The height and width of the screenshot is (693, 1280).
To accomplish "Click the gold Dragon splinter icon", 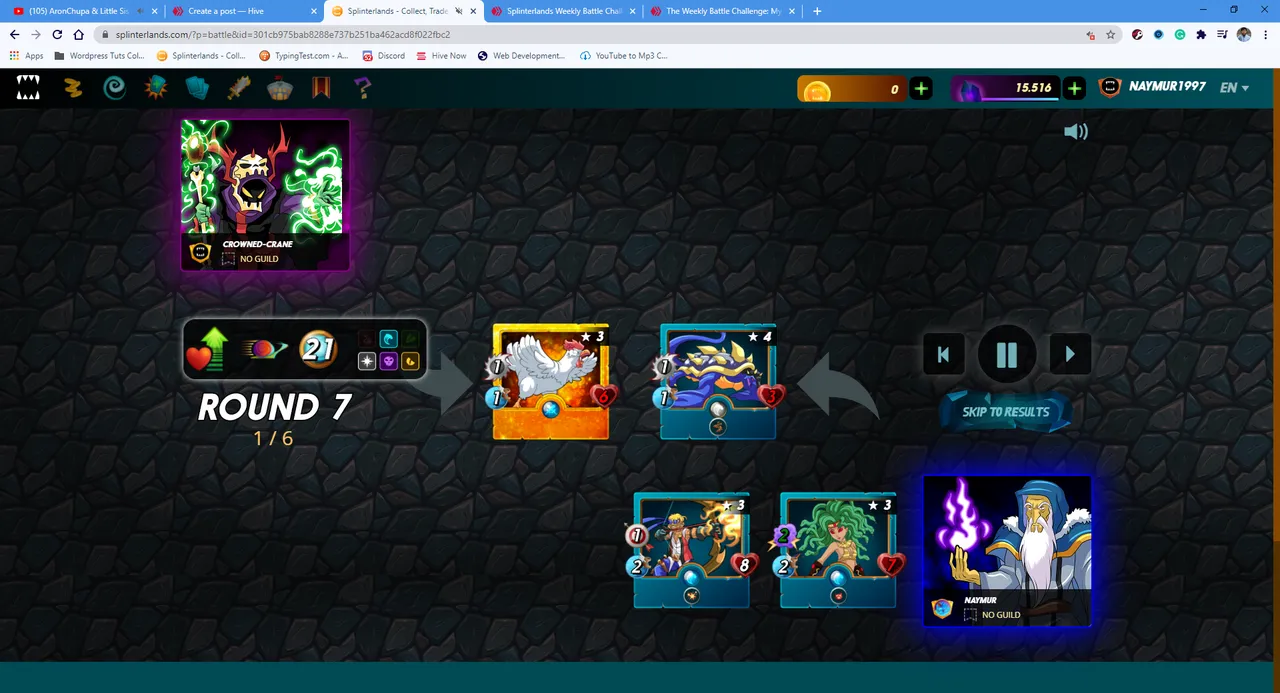I will pyautogui.click(x=410, y=361).
